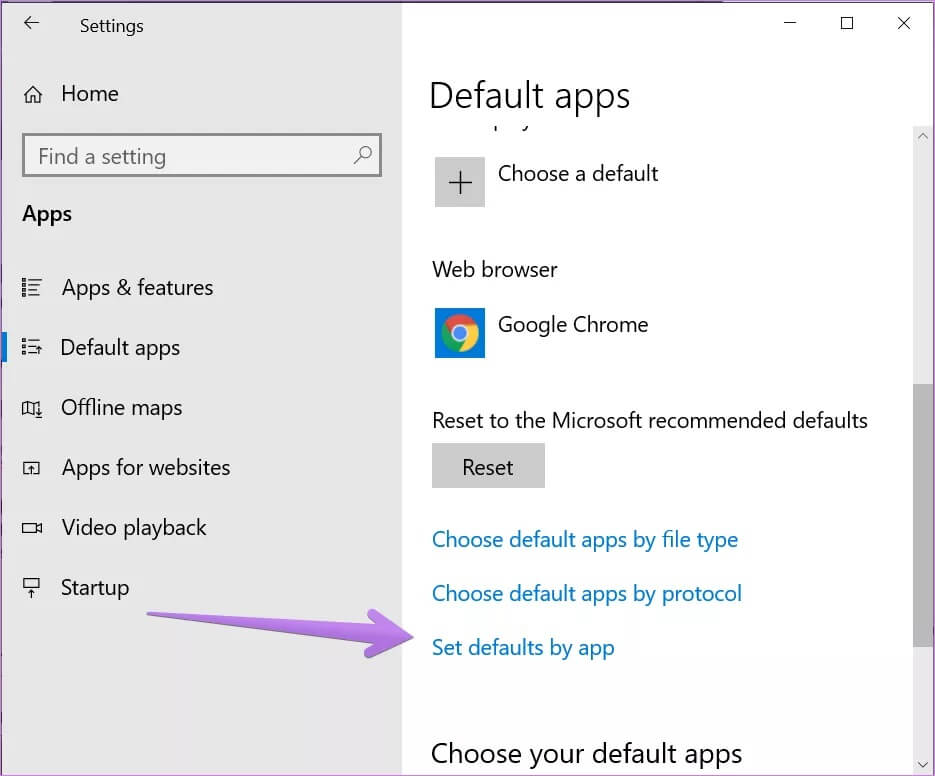Image resolution: width=935 pixels, height=776 pixels.
Task: Click the Apps sidebar heading
Action: tap(47, 214)
